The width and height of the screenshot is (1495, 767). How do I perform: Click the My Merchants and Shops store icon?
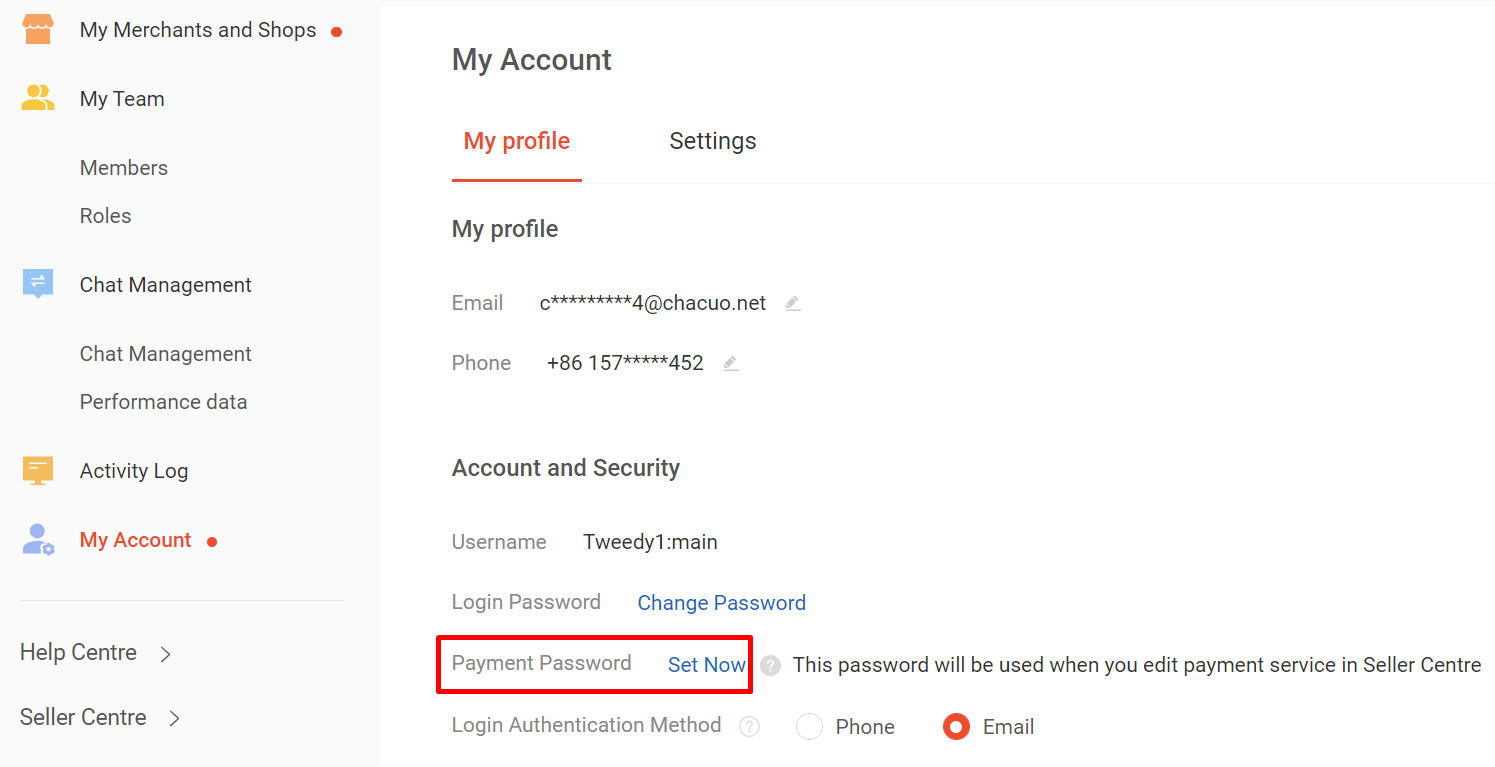37,30
